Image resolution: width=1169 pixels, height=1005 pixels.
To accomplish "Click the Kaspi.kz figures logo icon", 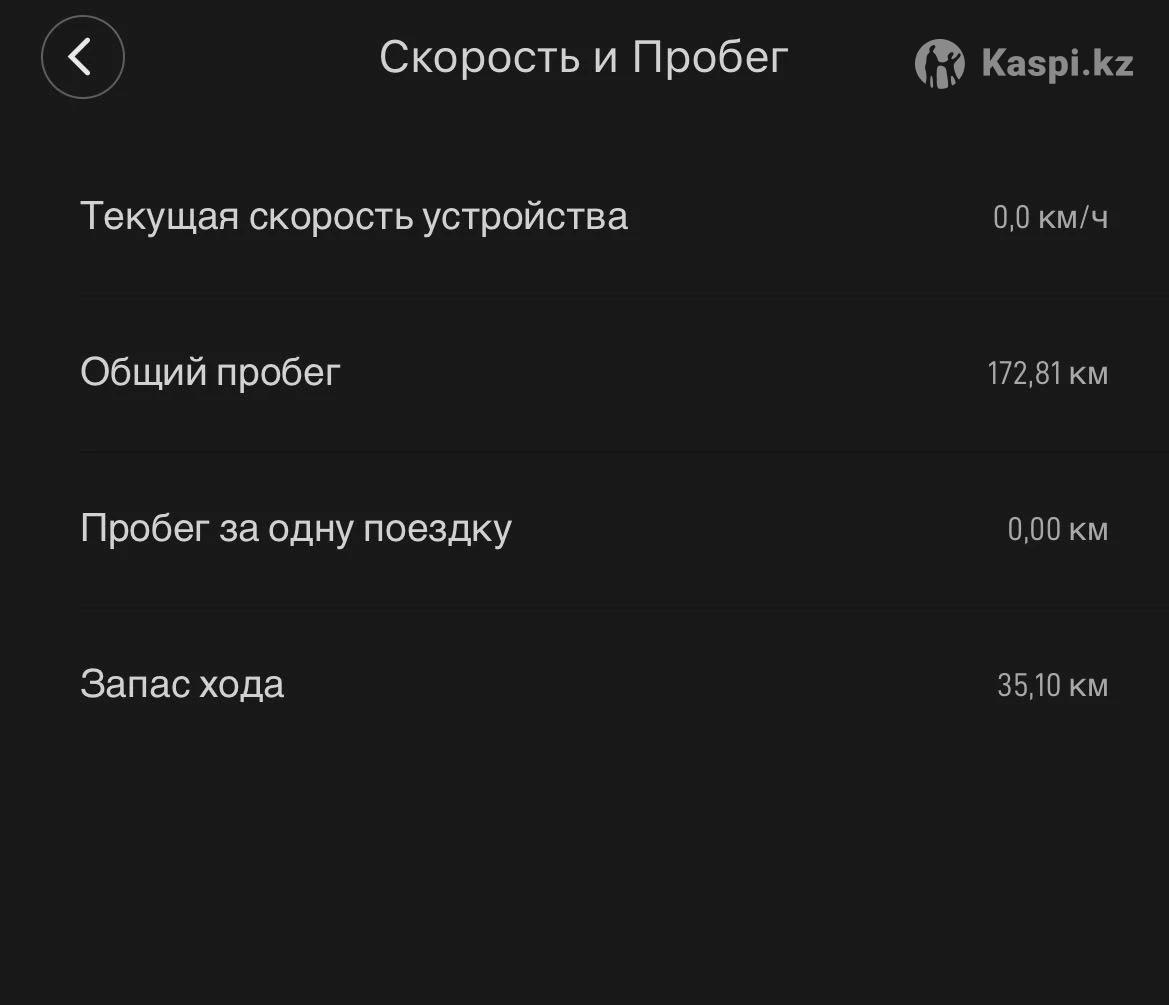I will point(939,64).
